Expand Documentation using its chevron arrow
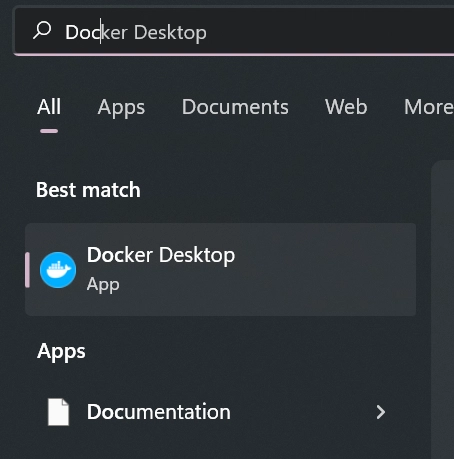Image resolution: width=454 pixels, height=459 pixels. (380, 412)
